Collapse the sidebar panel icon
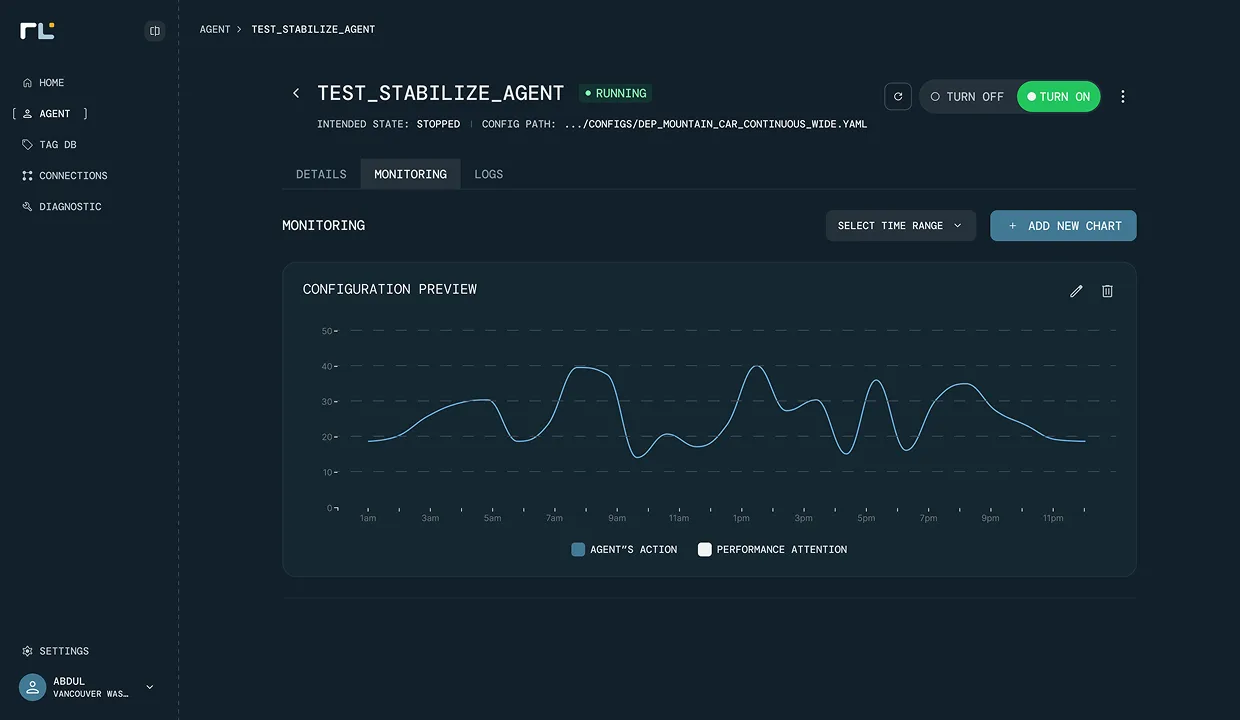The image size is (1240, 720). pyautogui.click(x=155, y=31)
